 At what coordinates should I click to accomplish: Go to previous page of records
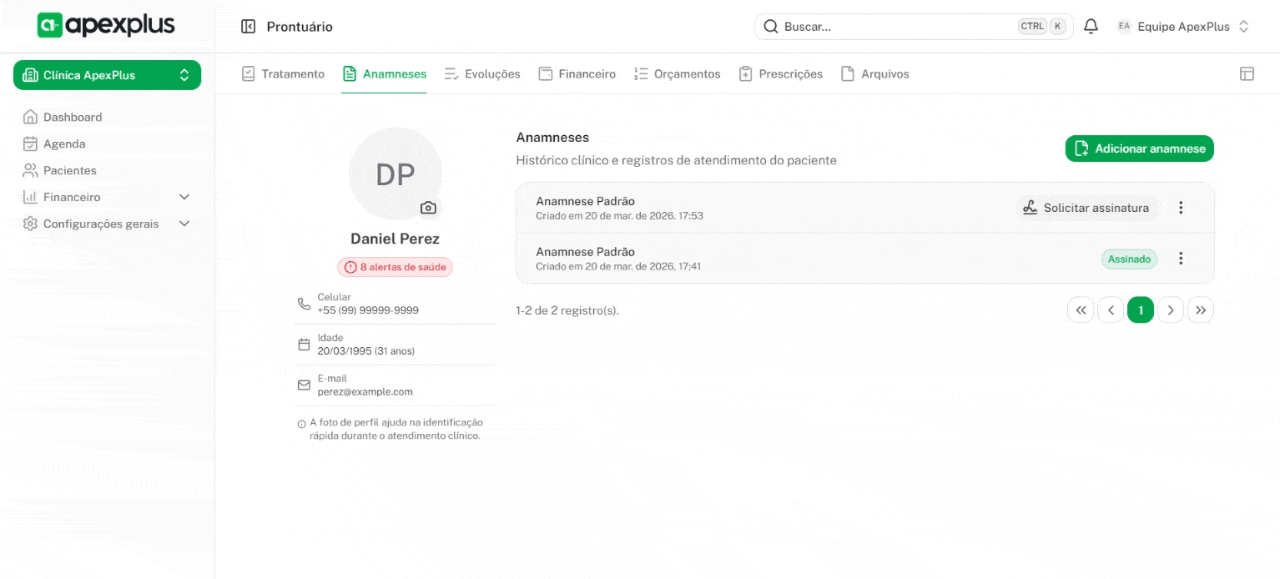(1110, 310)
